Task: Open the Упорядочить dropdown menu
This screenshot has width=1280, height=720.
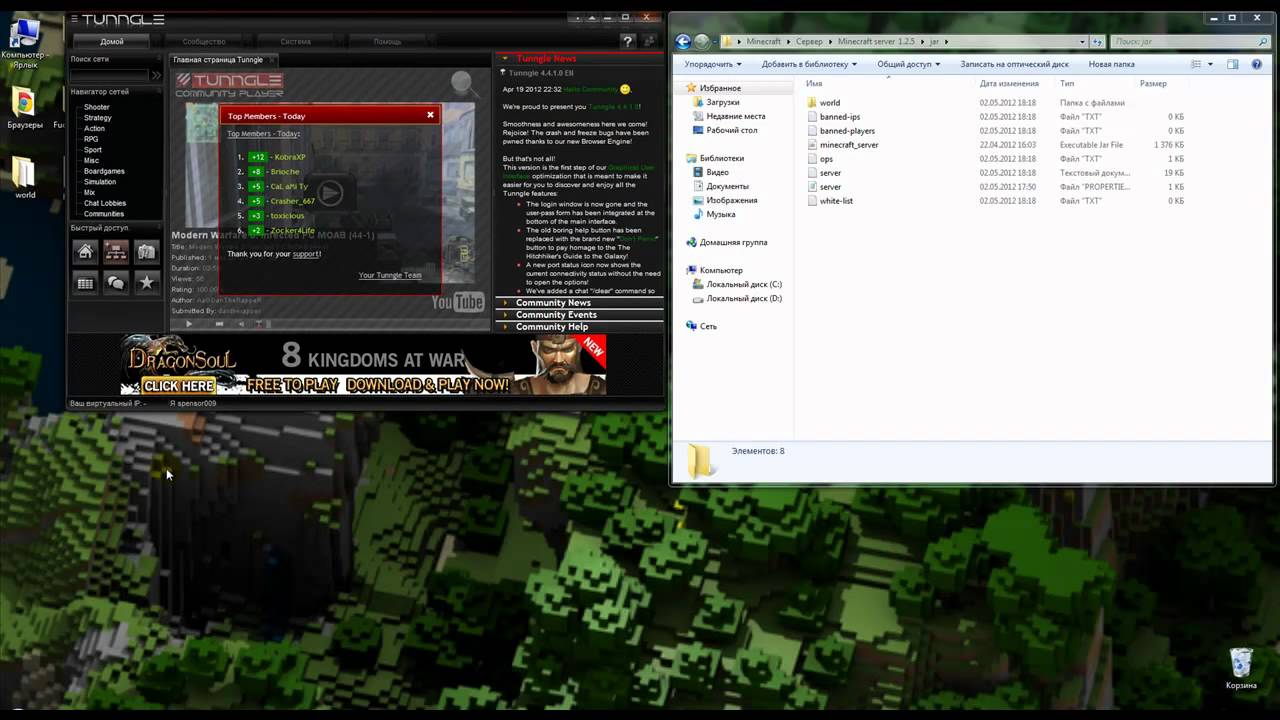Action: [x=713, y=64]
